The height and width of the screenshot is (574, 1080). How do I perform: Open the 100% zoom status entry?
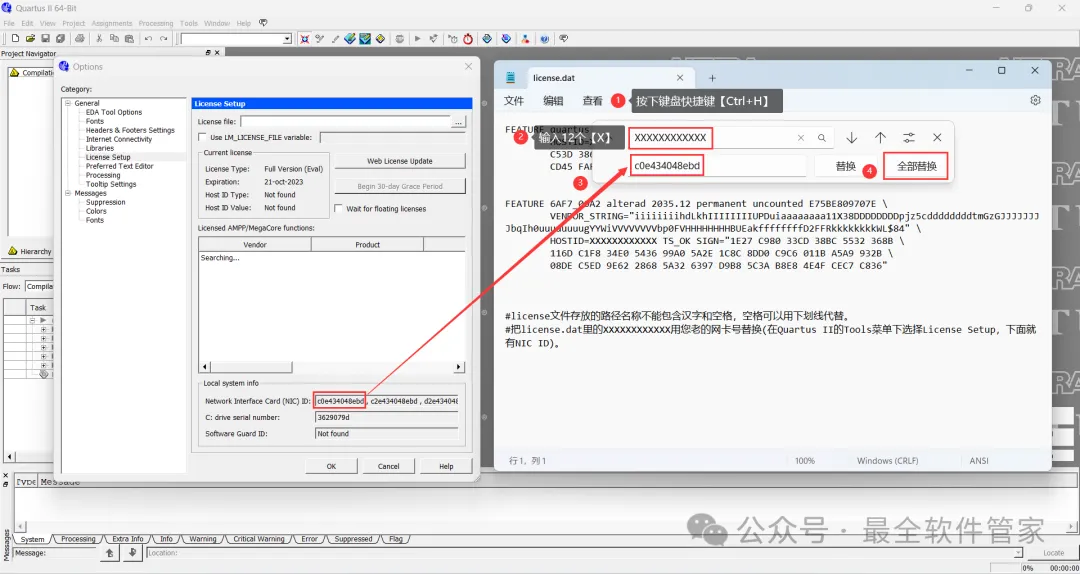(804, 460)
